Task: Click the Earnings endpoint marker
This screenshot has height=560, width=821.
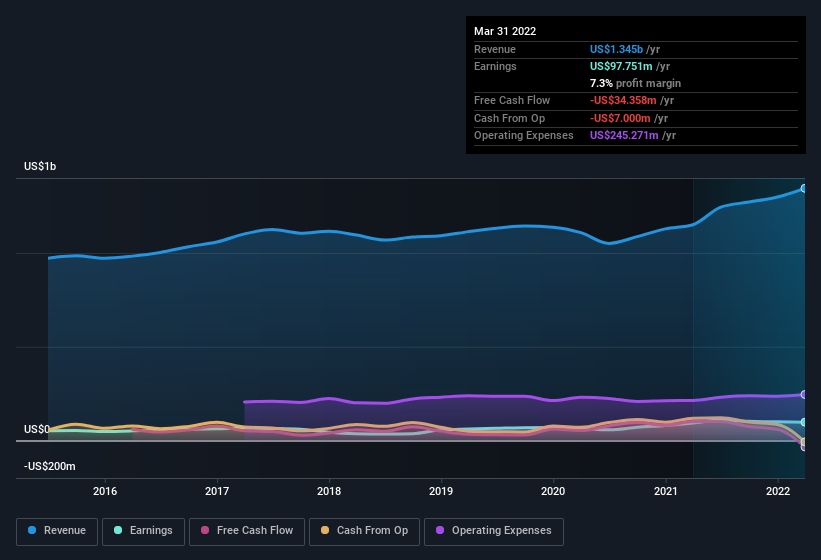Action: tap(804, 422)
